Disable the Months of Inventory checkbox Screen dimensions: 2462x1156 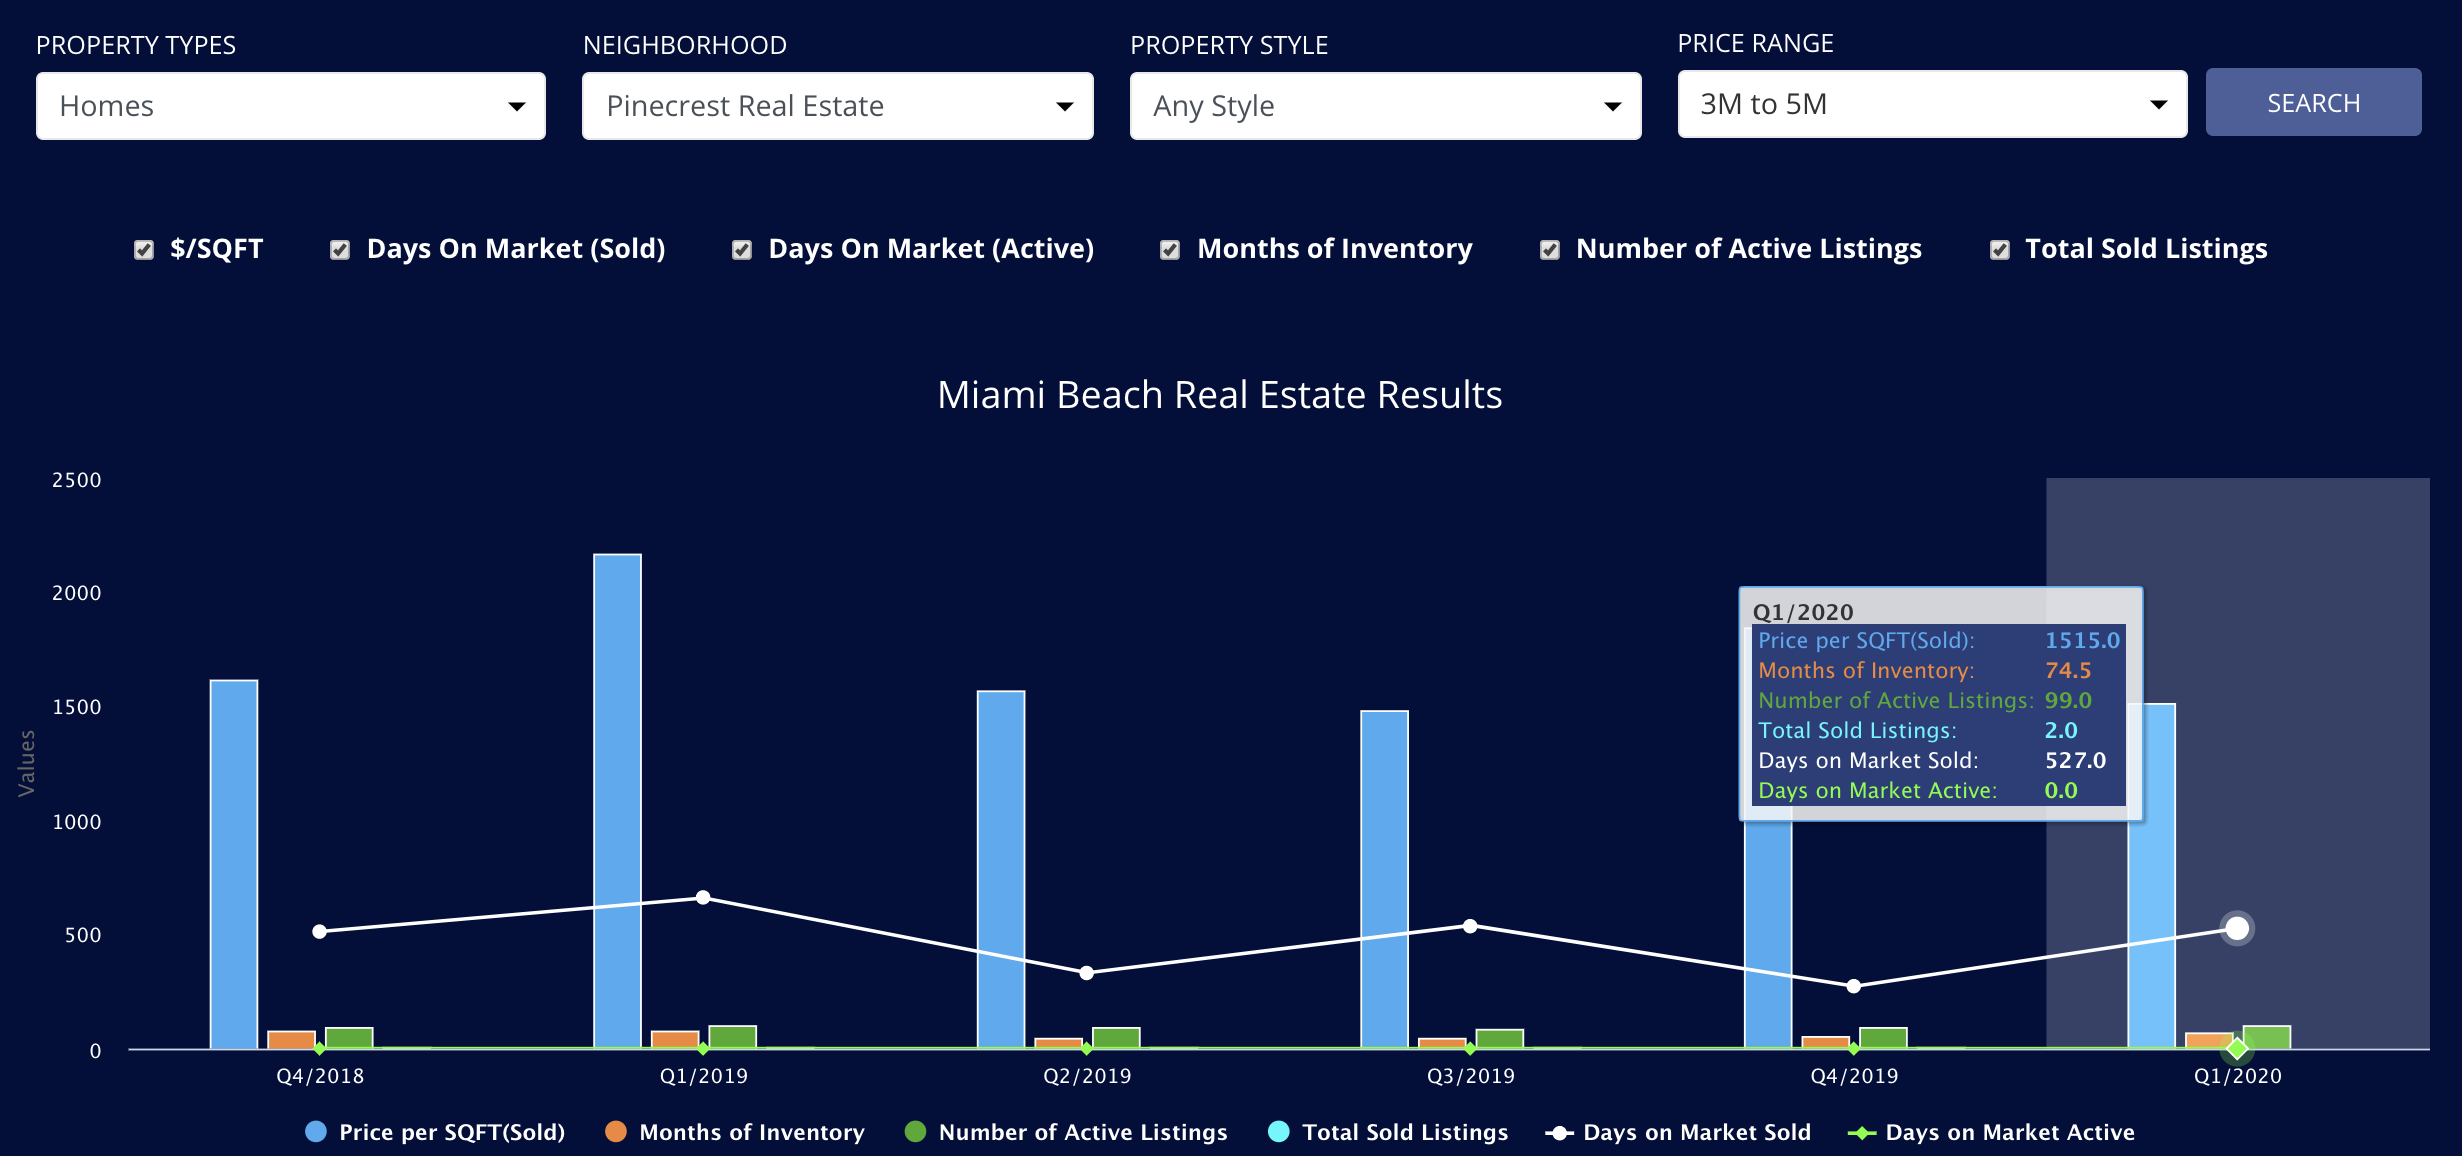[x=1170, y=249]
